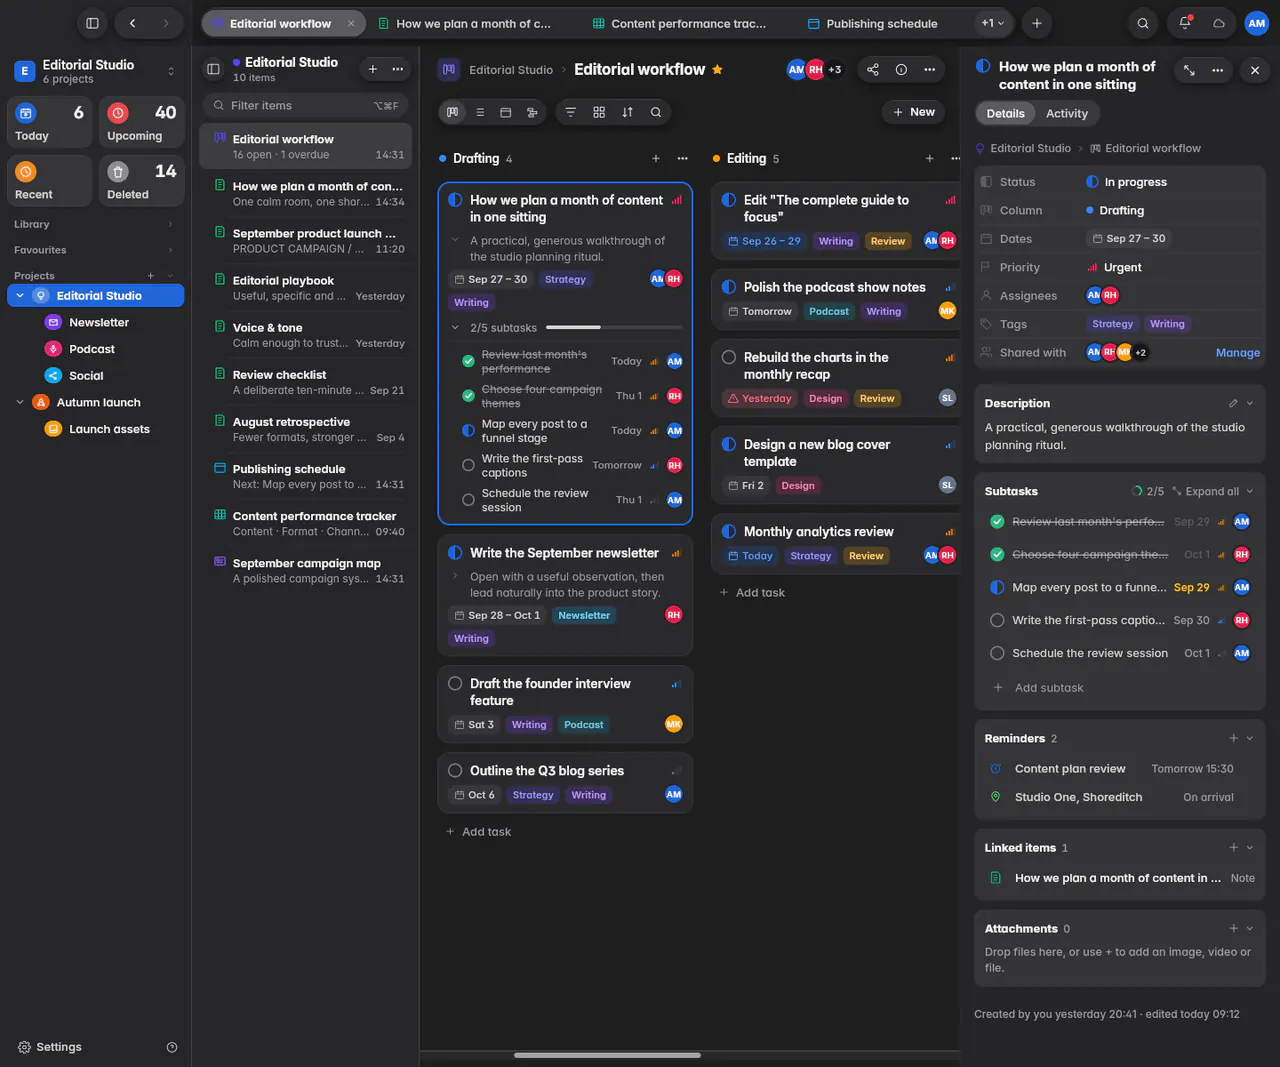Open the info icon beside share

[901, 70]
